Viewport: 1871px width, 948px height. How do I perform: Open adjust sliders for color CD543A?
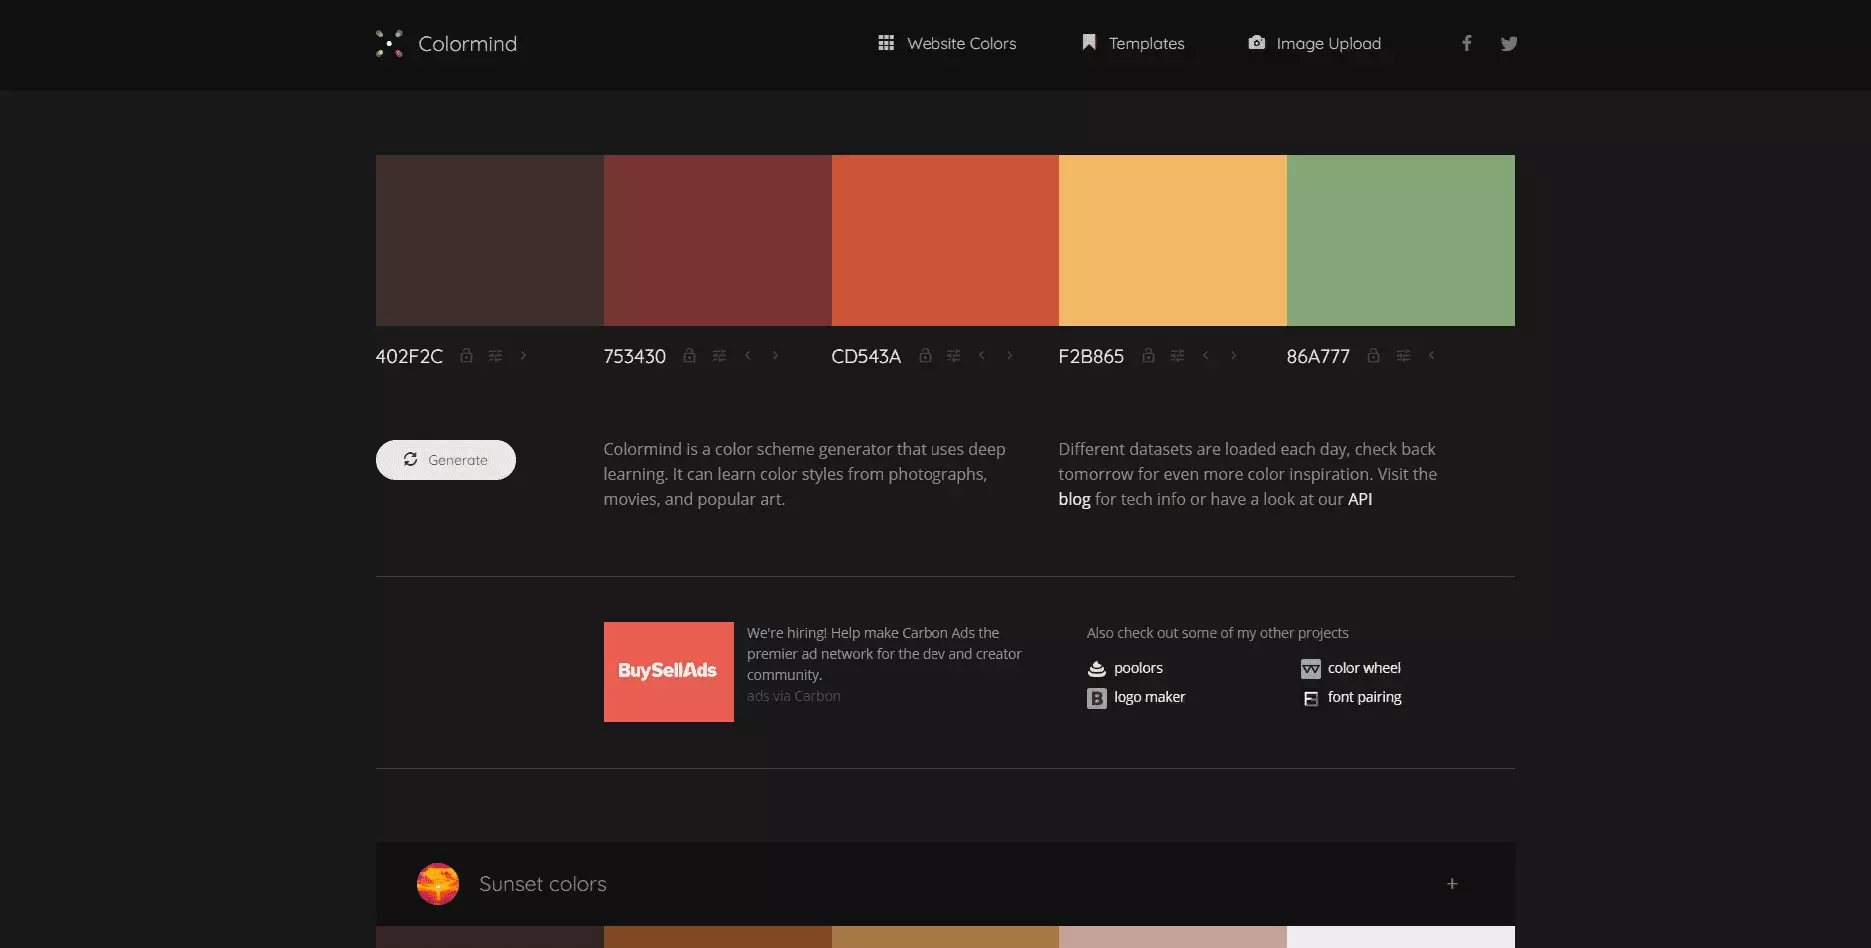(953, 356)
